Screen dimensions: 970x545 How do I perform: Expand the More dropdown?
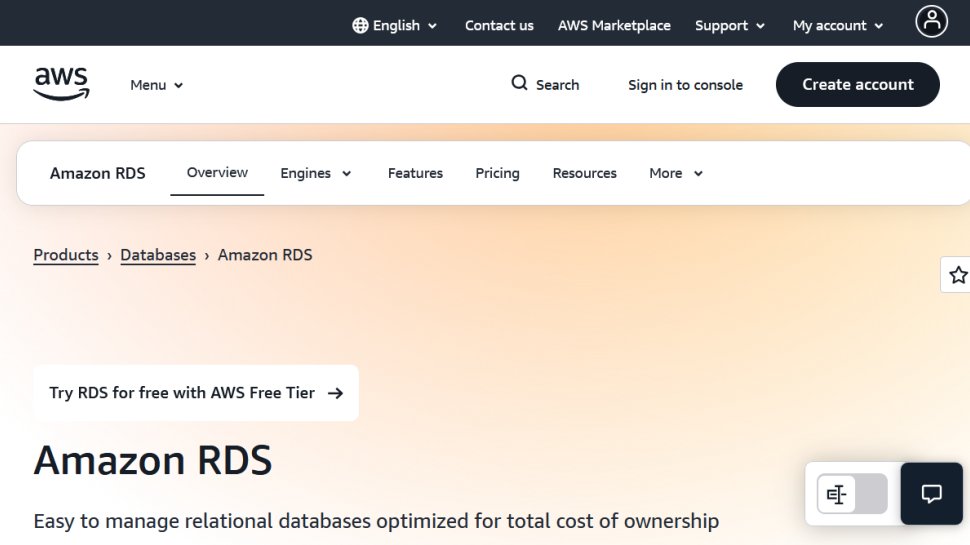click(x=676, y=173)
